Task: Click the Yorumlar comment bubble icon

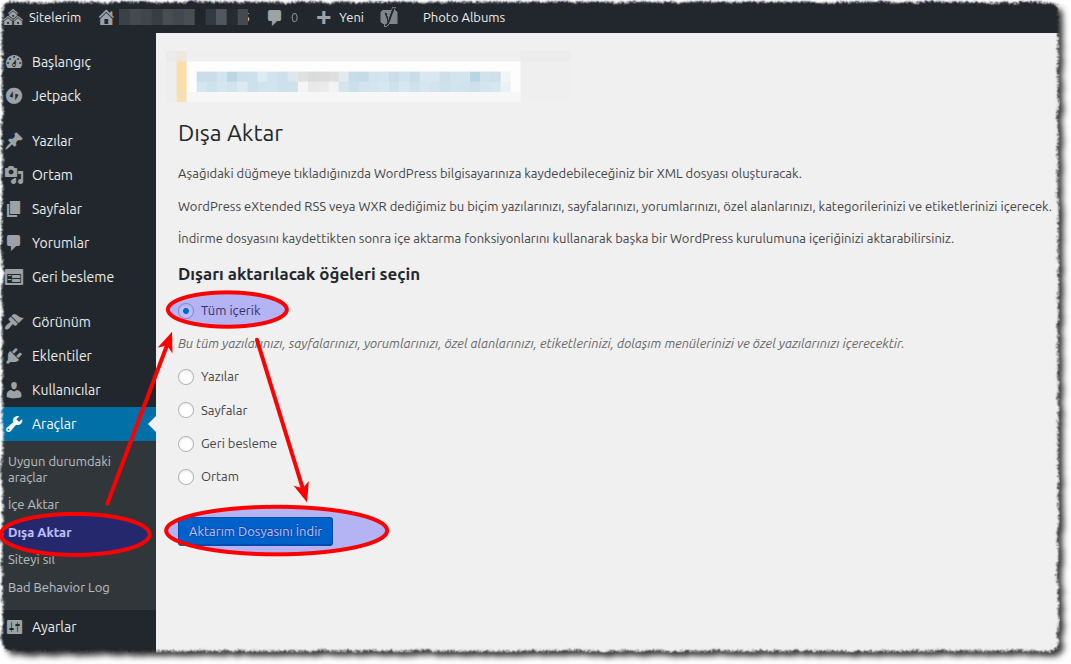Action: (x=14, y=243)
